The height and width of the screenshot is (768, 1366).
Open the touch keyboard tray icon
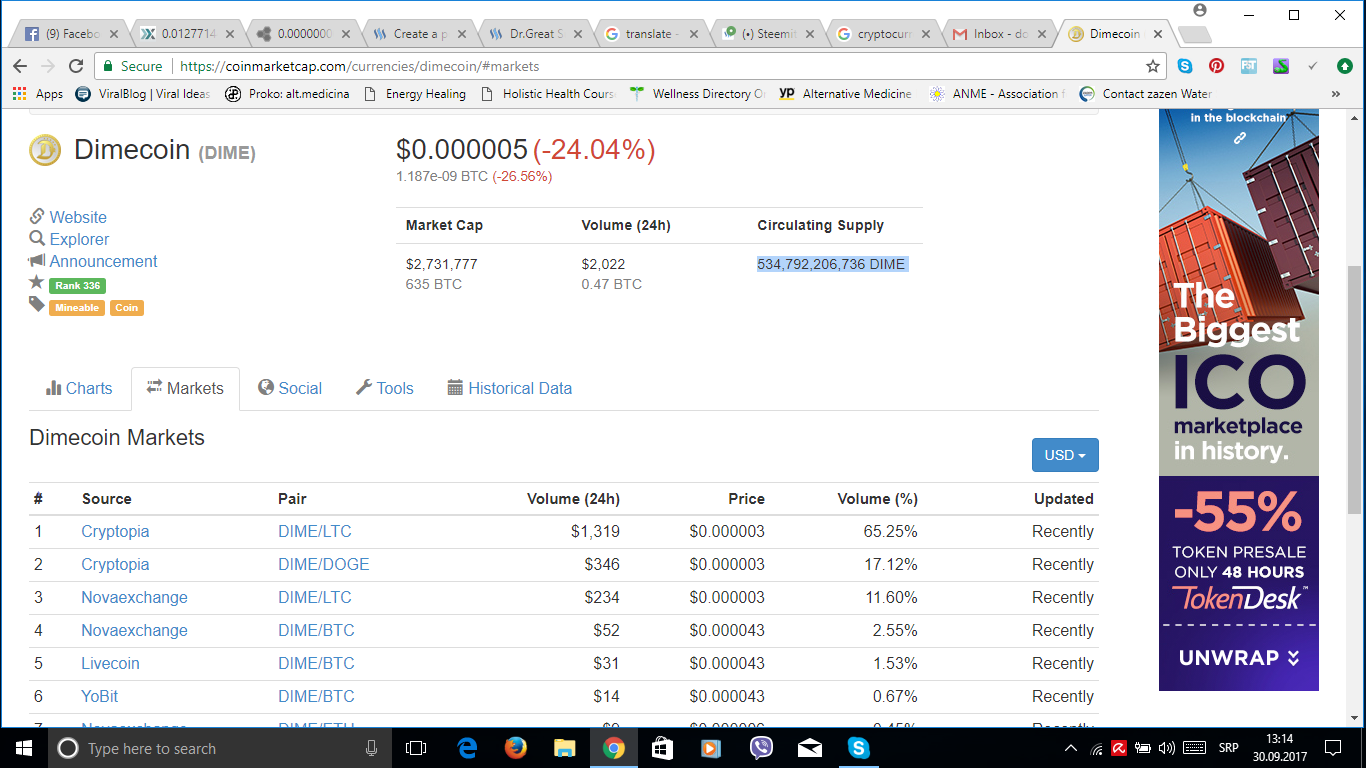click(x=1194, y=748)
